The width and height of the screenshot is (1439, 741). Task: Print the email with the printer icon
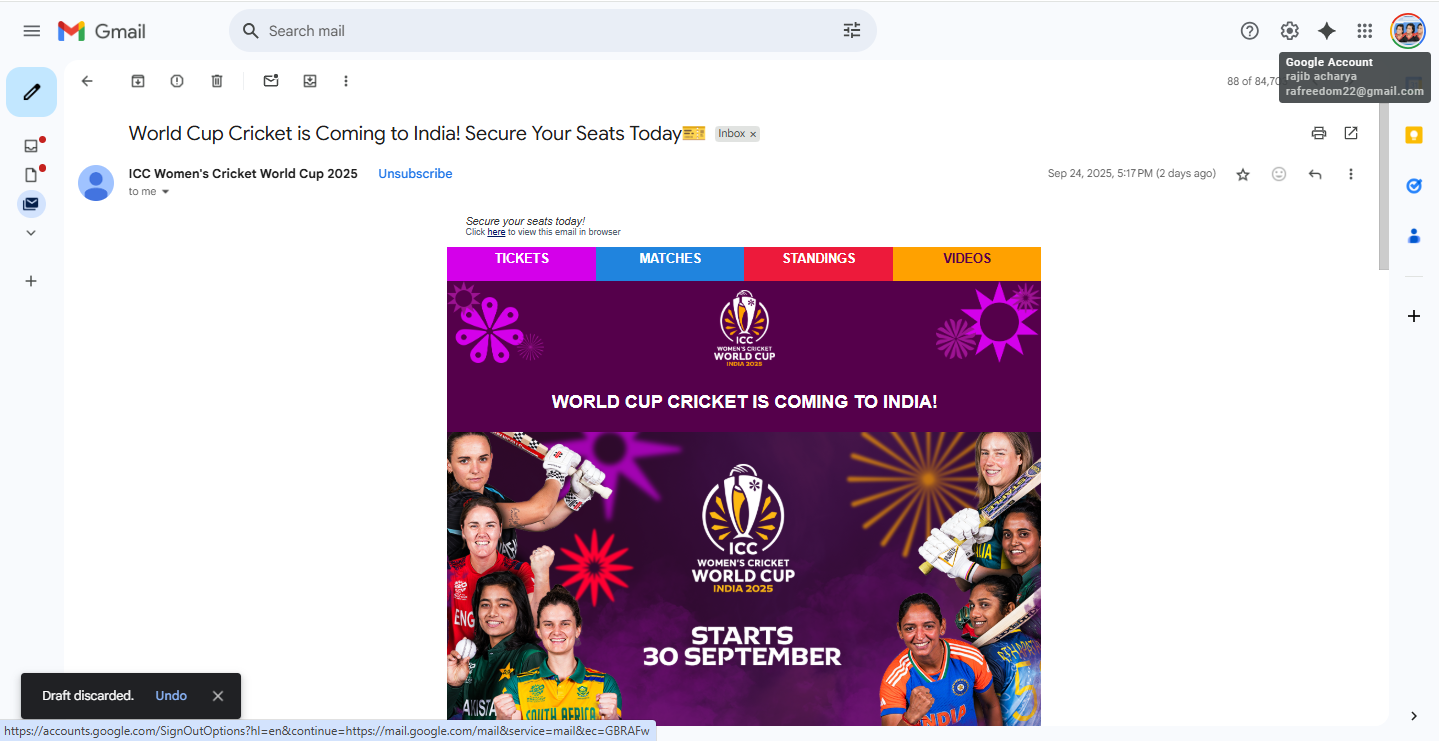point(1319,133)
